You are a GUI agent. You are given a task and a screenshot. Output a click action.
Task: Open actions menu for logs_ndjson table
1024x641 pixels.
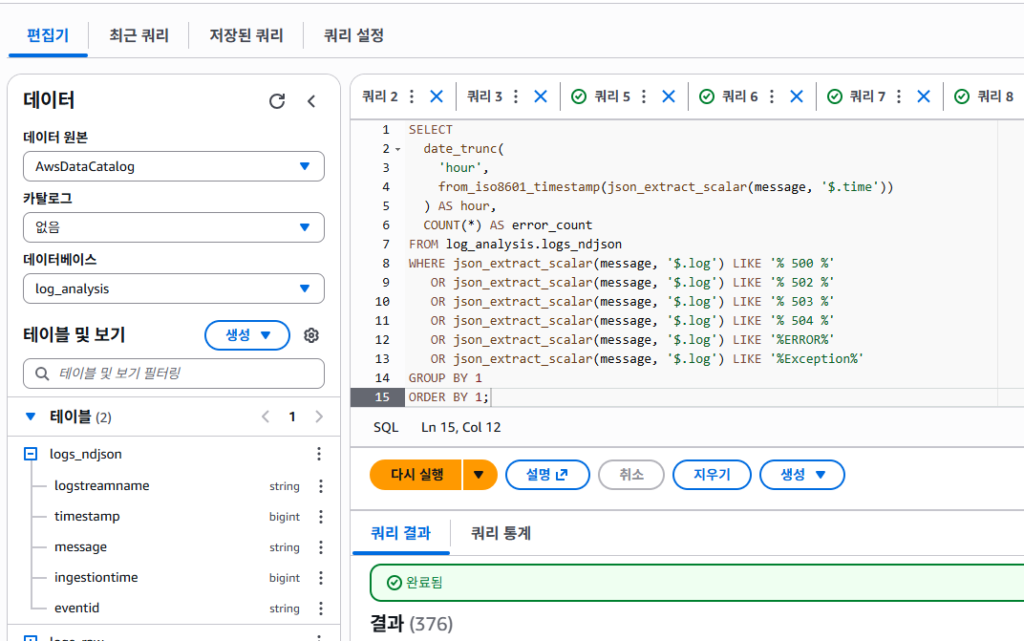(x=319, y=454)
